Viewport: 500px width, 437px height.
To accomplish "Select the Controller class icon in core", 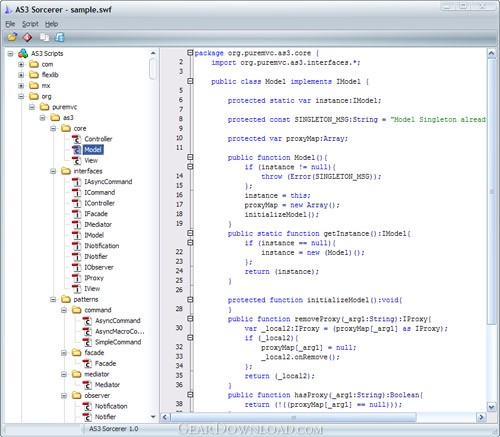I will (77, 139).
